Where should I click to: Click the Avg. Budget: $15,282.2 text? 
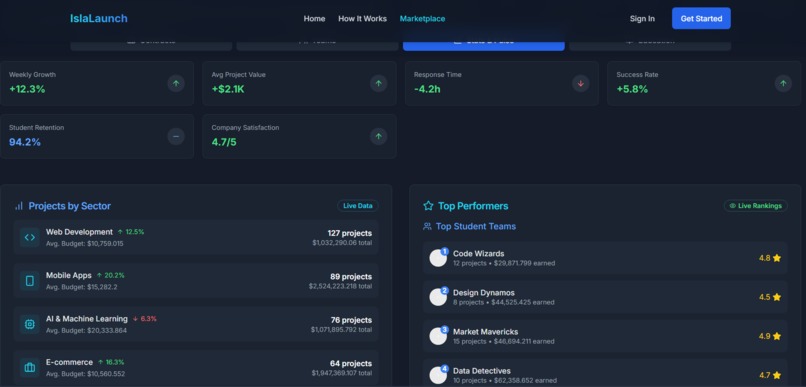point(81,287)
